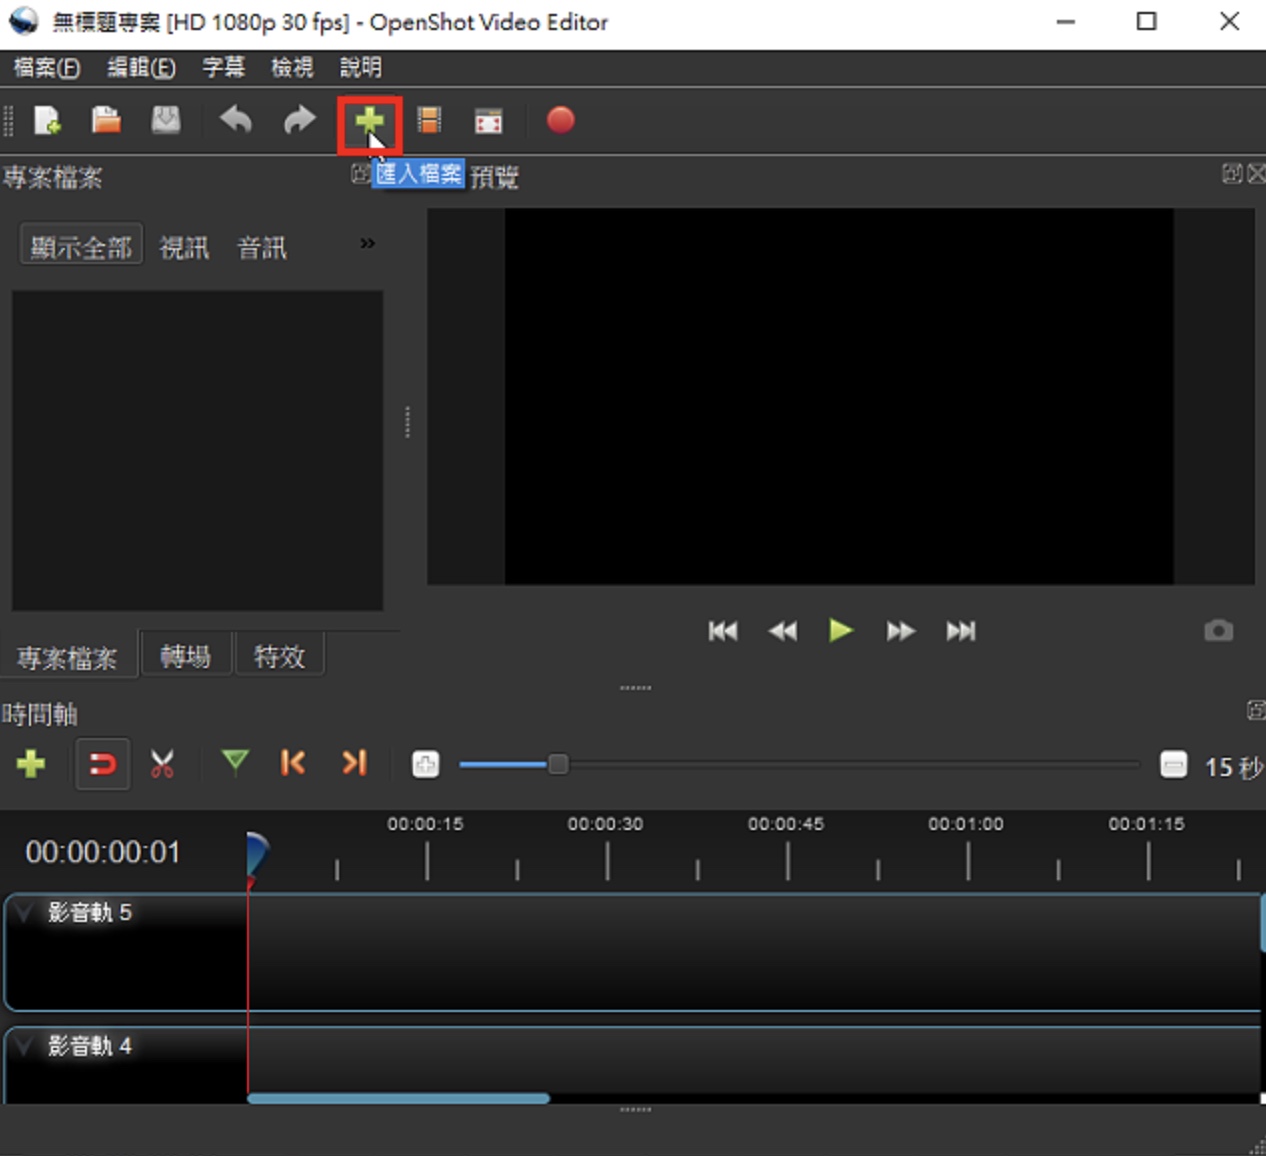Click the 影音軌 5 track label

pyautogui.click(x=90, y=912)
